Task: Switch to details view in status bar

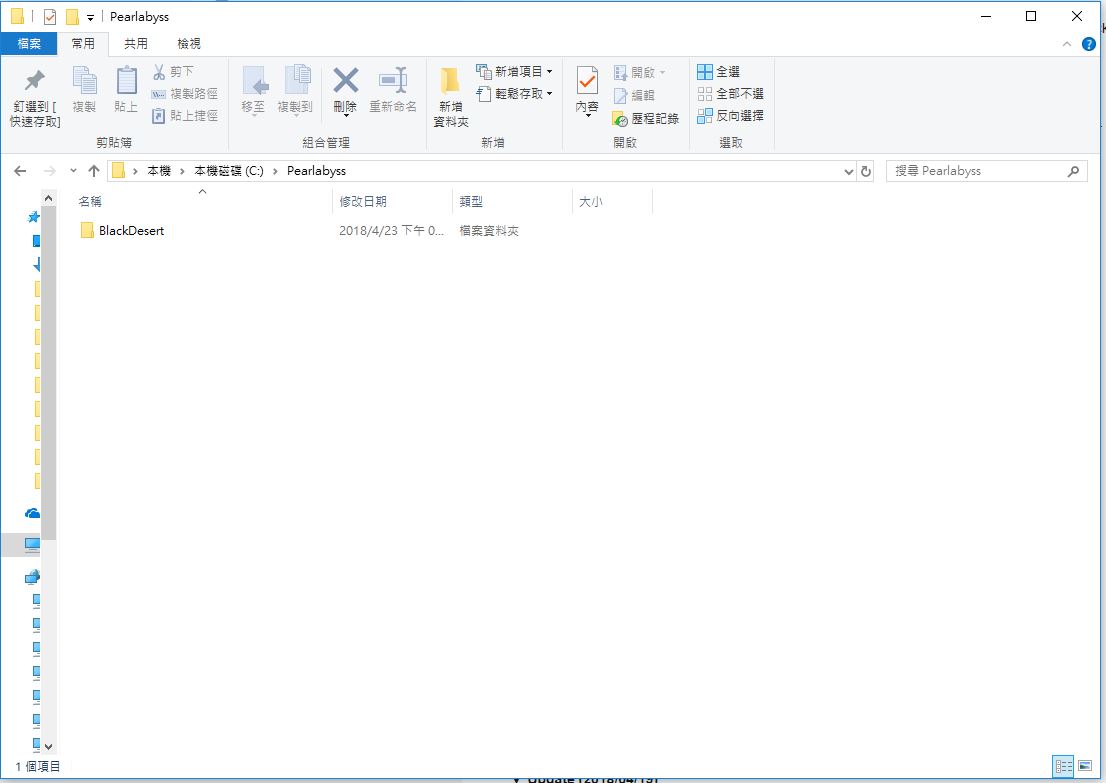Action: point(1063,766)
